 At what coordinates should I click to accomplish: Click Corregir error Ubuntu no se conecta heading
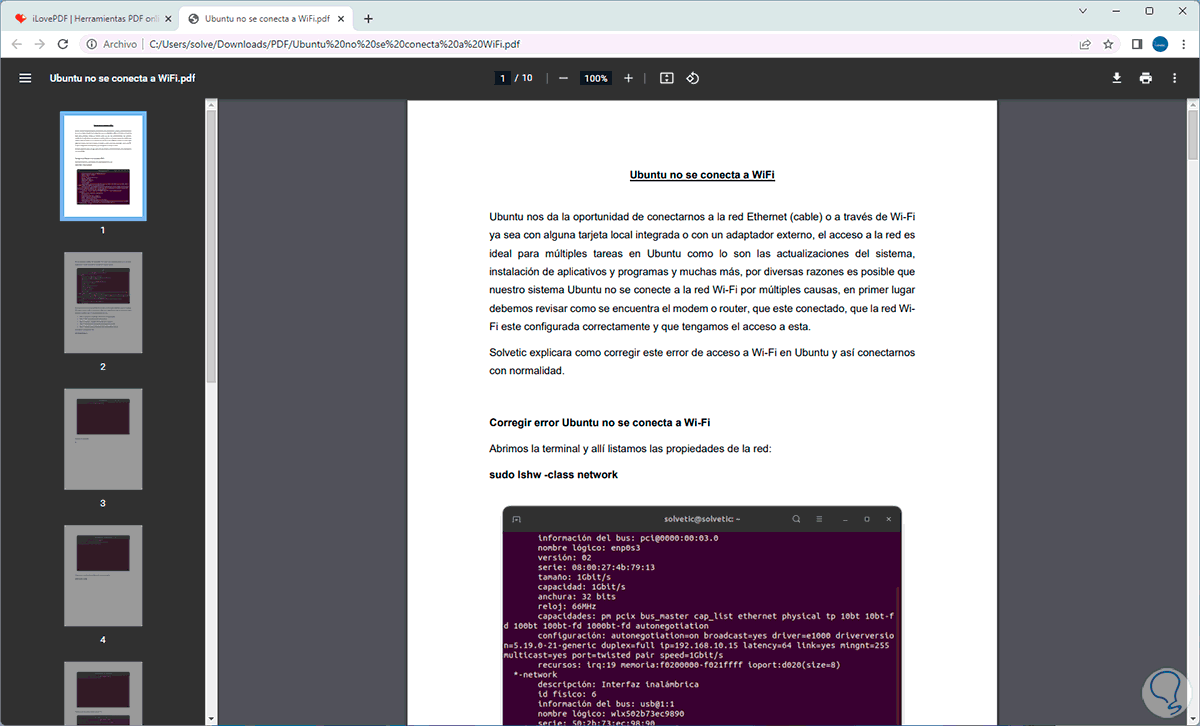(x=600, y=423)
